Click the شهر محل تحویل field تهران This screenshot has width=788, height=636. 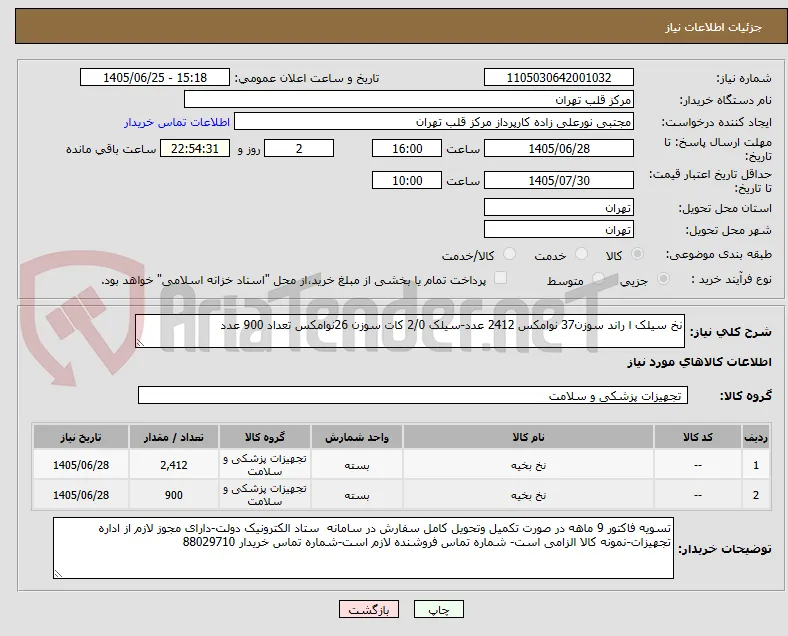coord(559,230)
